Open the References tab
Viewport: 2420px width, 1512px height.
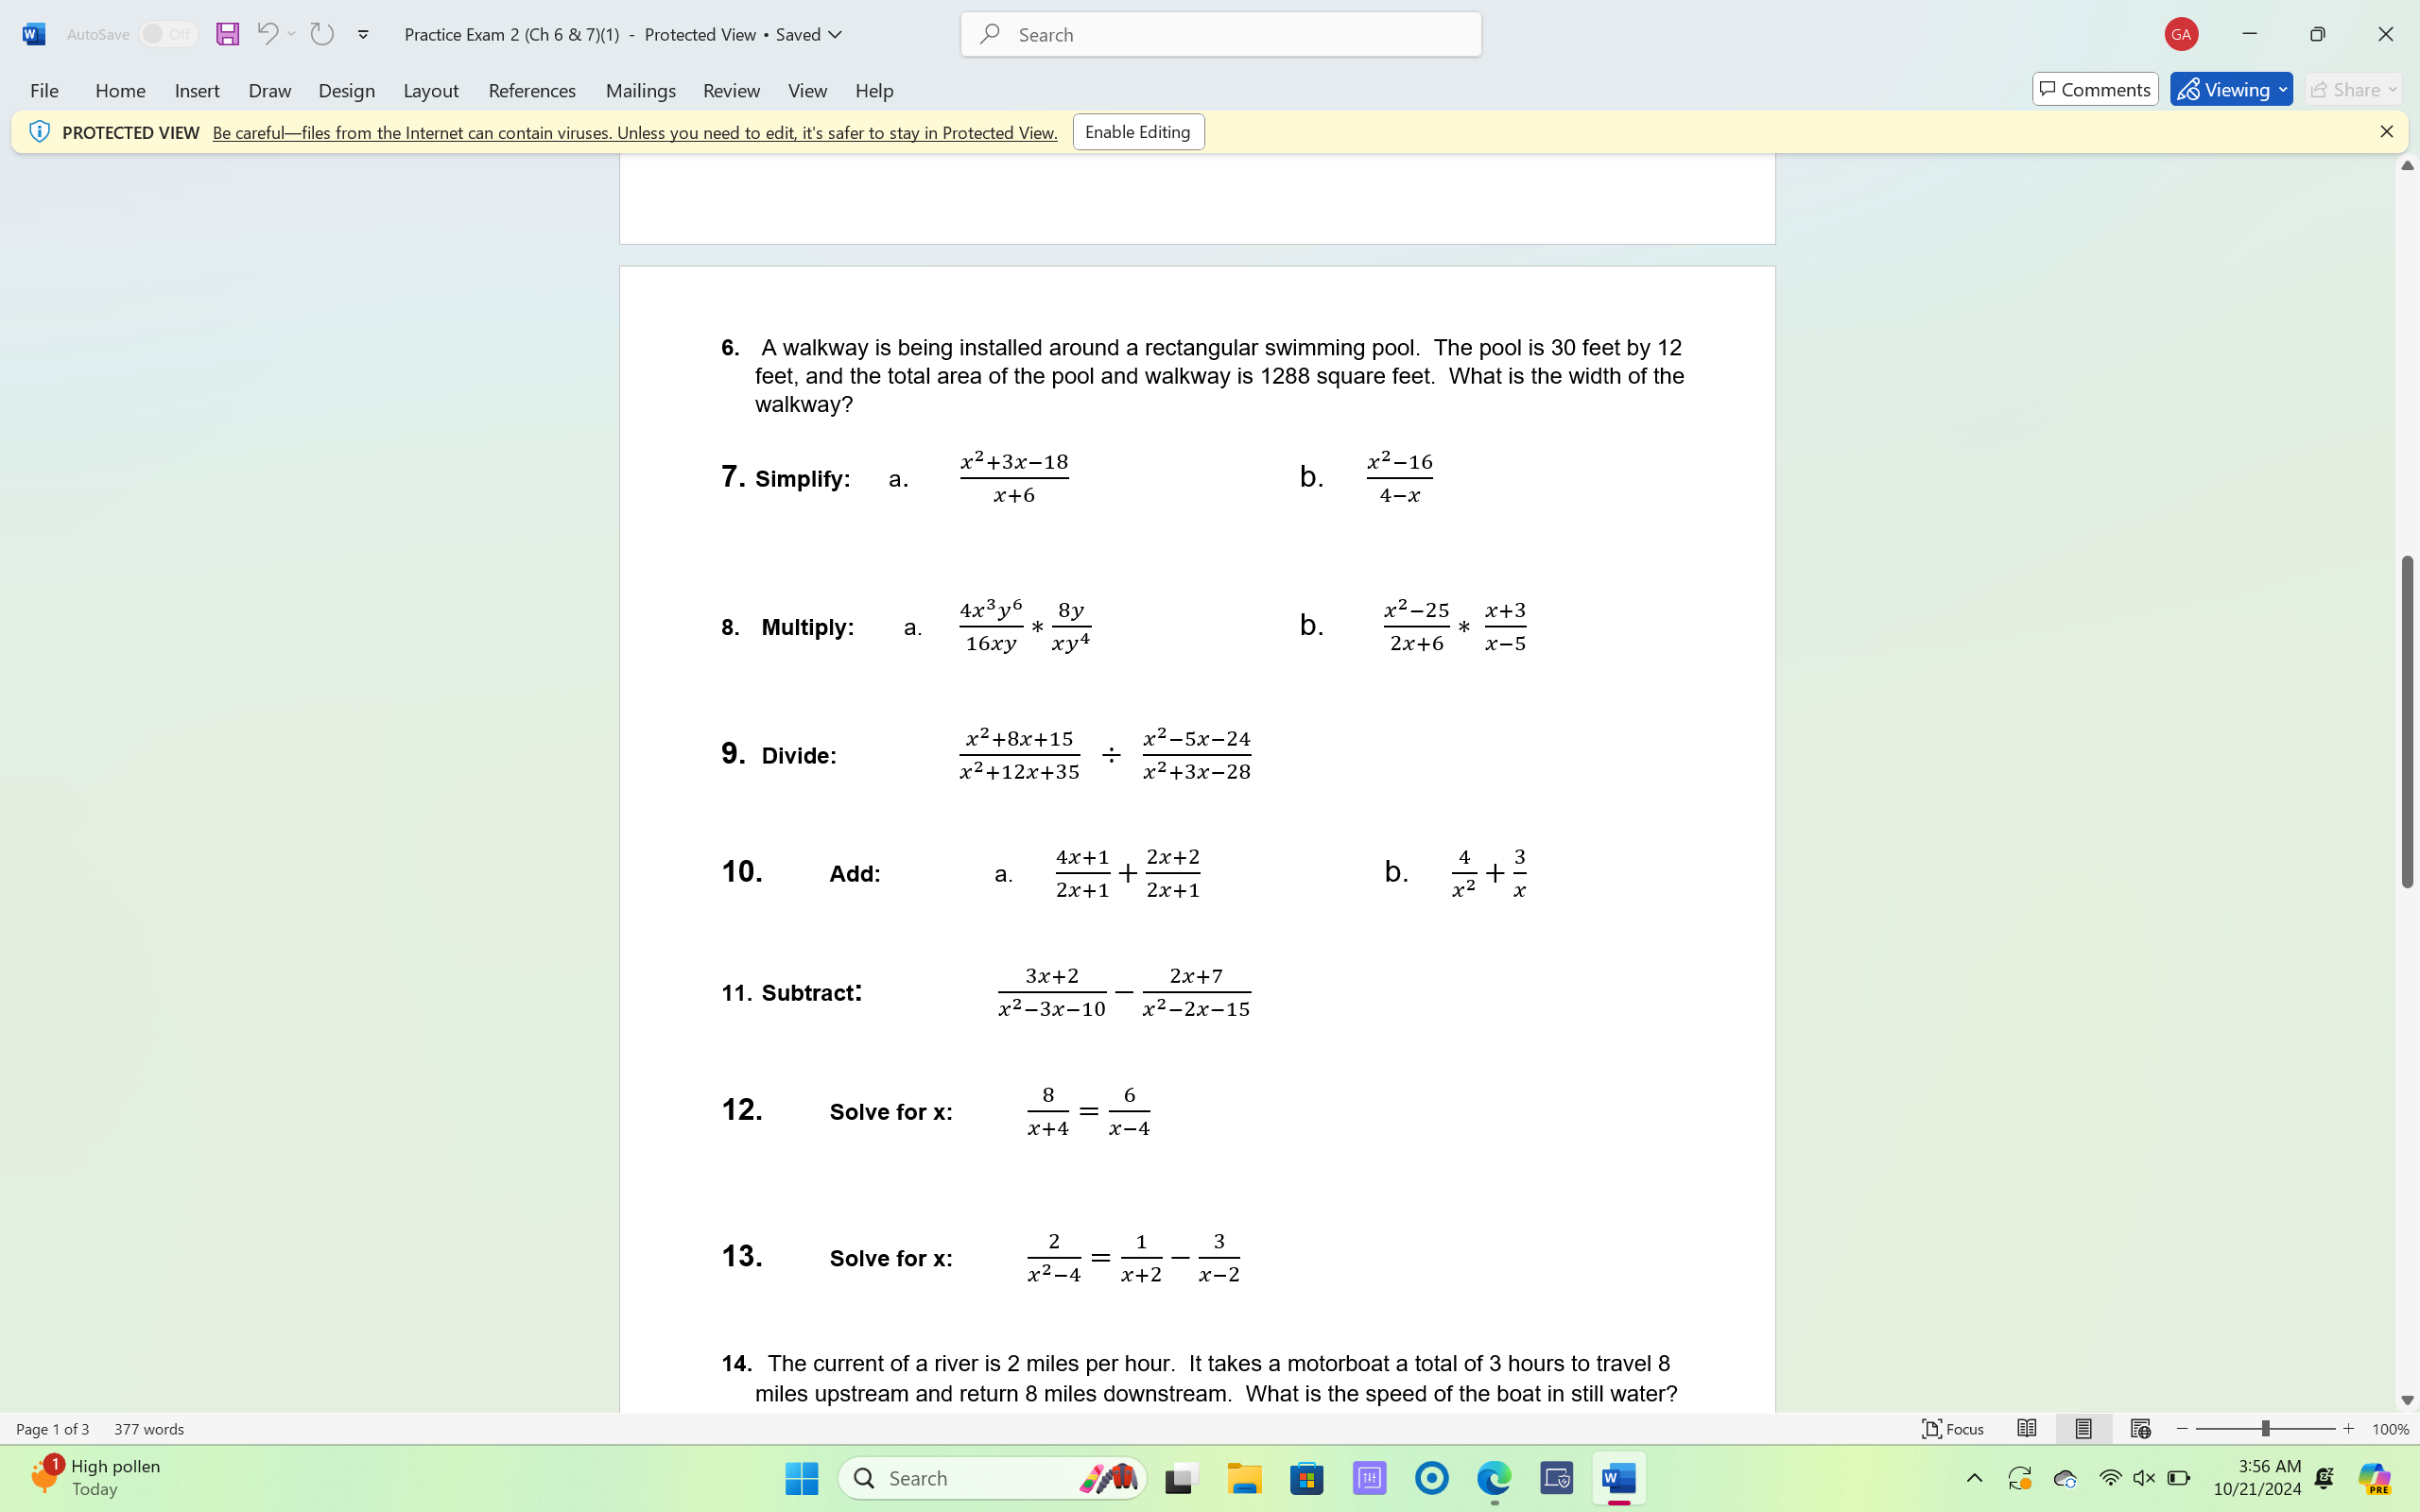click(x=532, y=90)
